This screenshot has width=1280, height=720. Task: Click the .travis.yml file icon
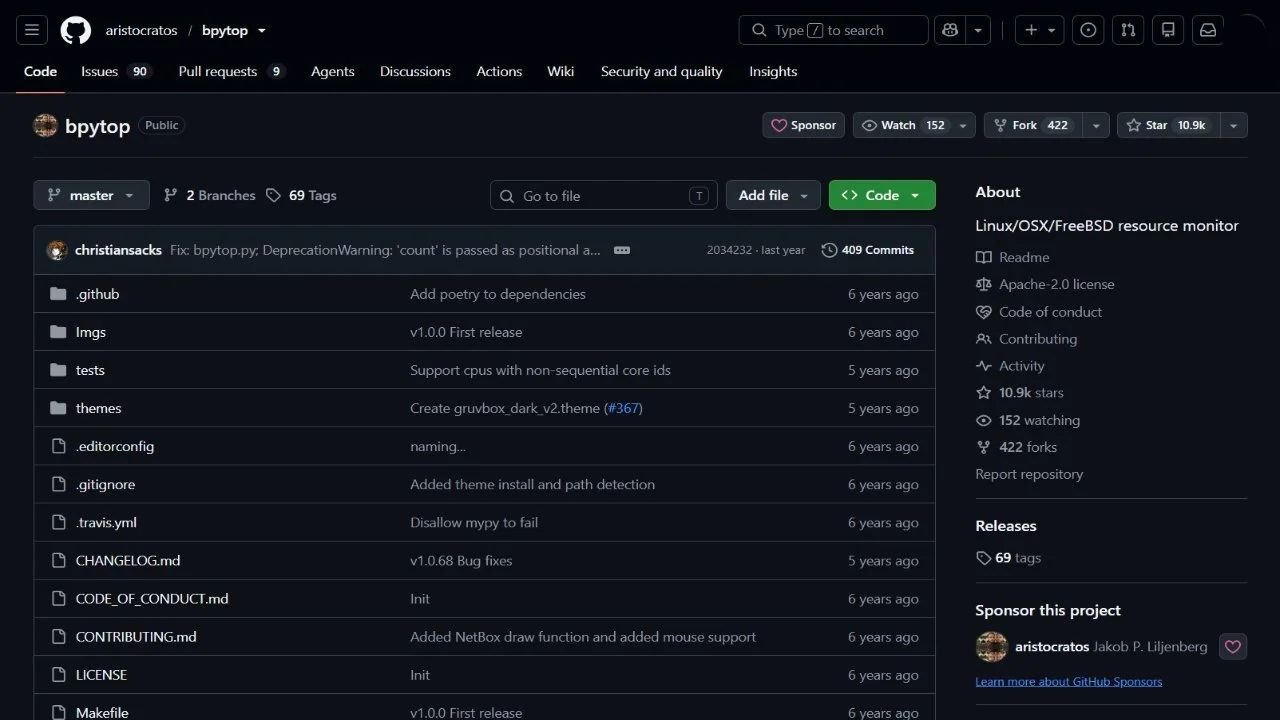(58, 522)
